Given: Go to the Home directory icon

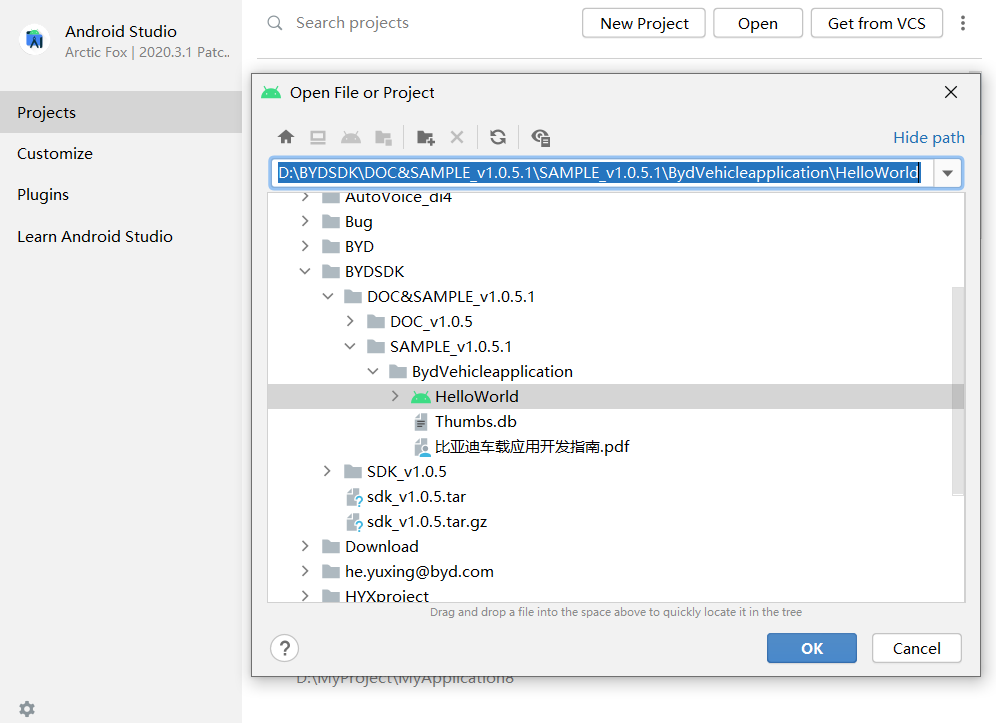Looking at the screenshot, I should (286, 137).
